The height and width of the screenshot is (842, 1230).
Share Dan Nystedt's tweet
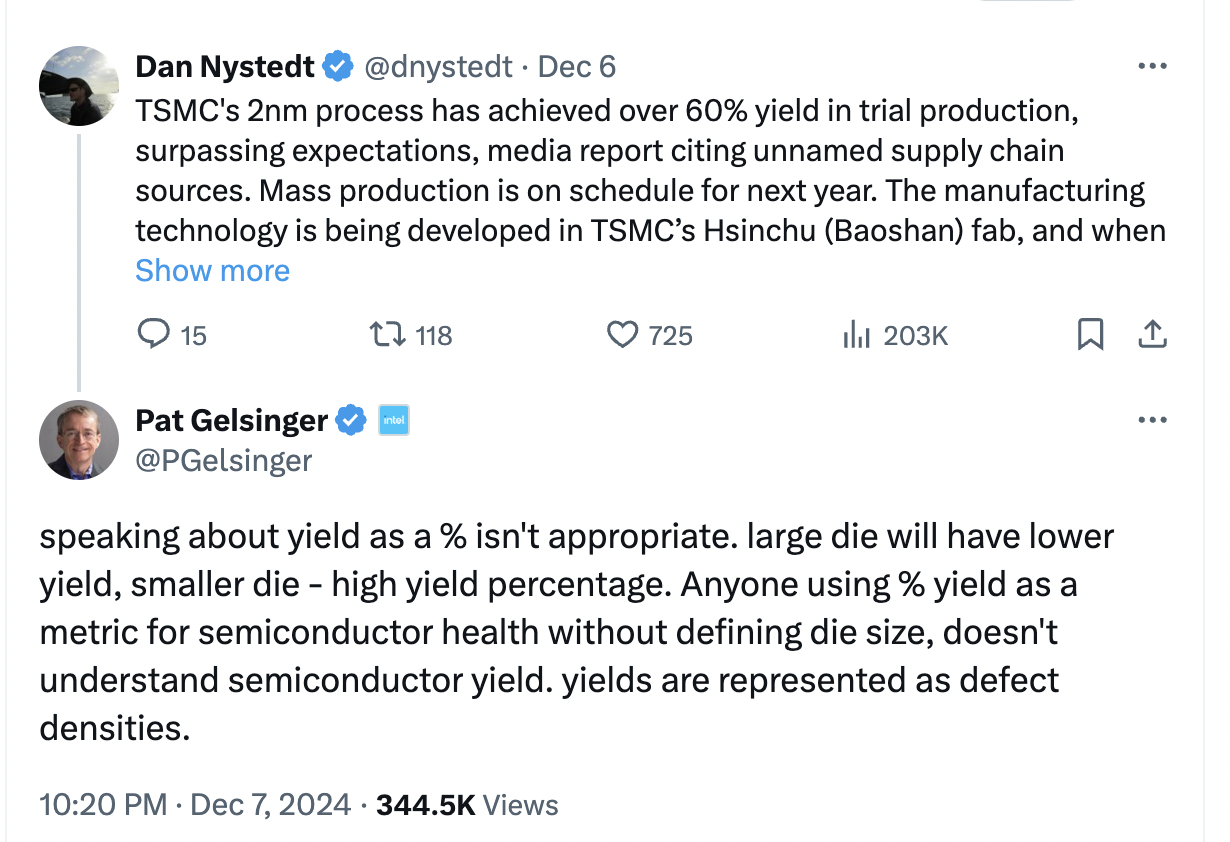1152,334
